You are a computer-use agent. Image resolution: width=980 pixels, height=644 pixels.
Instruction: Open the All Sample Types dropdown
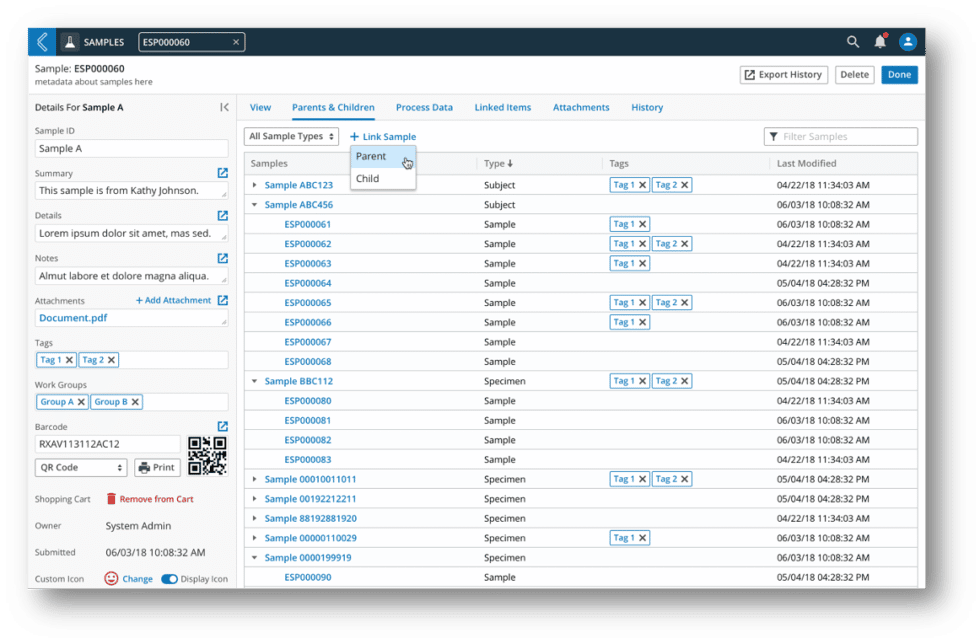tap(290, 136)
